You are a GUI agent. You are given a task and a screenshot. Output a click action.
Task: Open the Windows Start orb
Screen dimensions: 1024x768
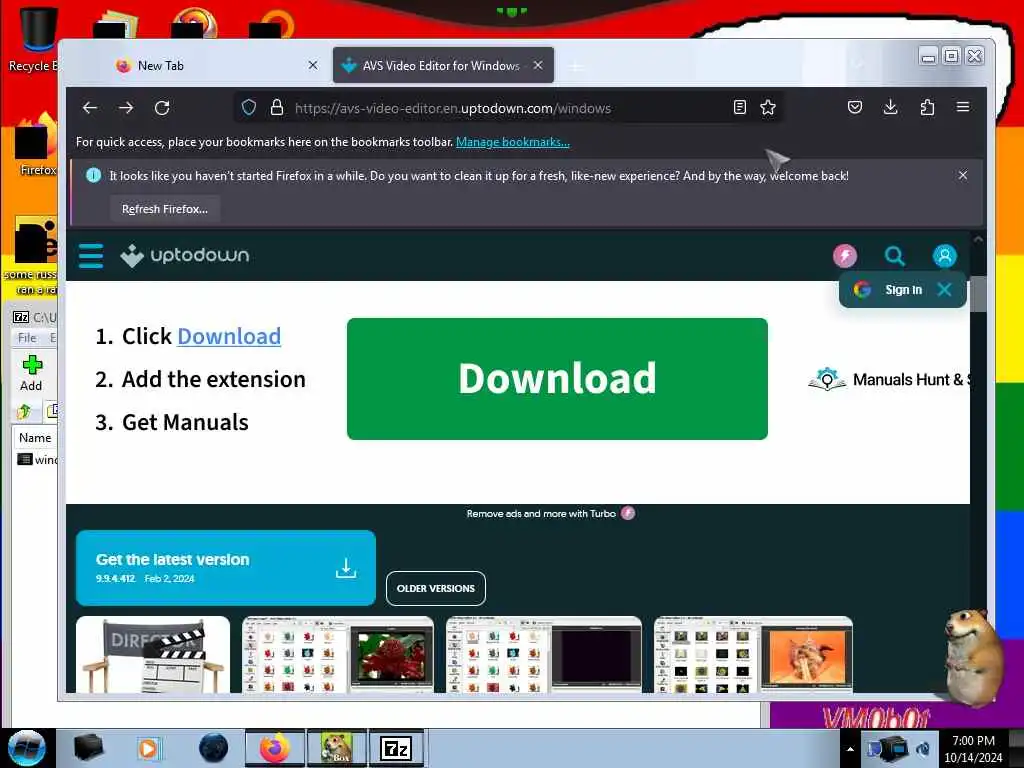(27, 748)
